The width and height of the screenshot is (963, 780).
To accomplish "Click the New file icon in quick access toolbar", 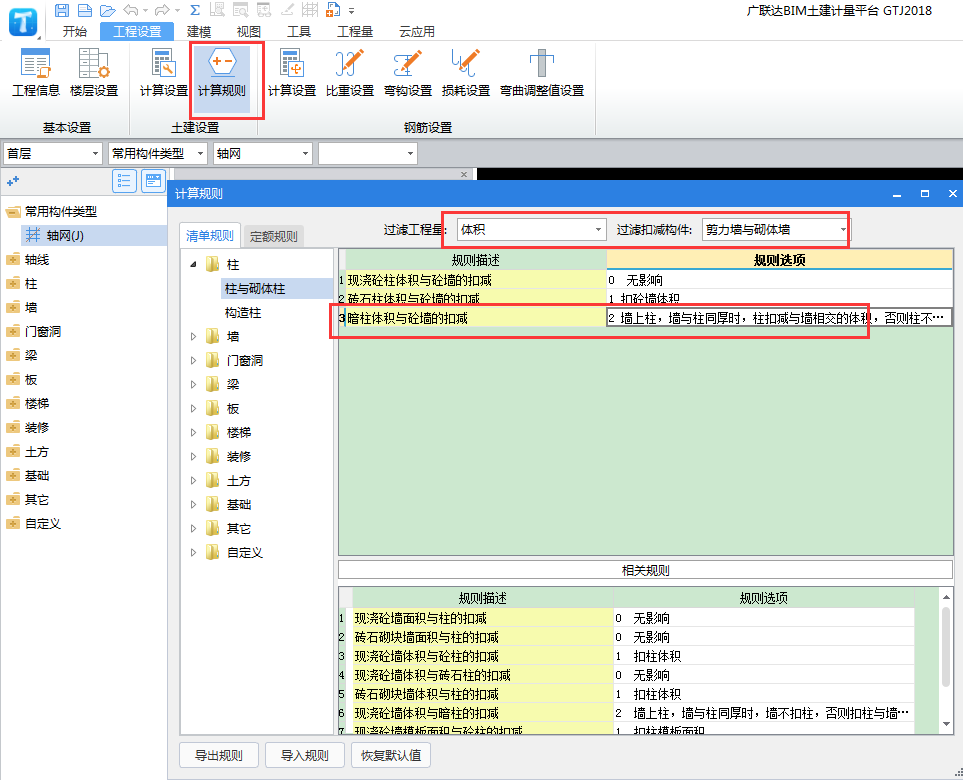I will click(x=85, y=10).
